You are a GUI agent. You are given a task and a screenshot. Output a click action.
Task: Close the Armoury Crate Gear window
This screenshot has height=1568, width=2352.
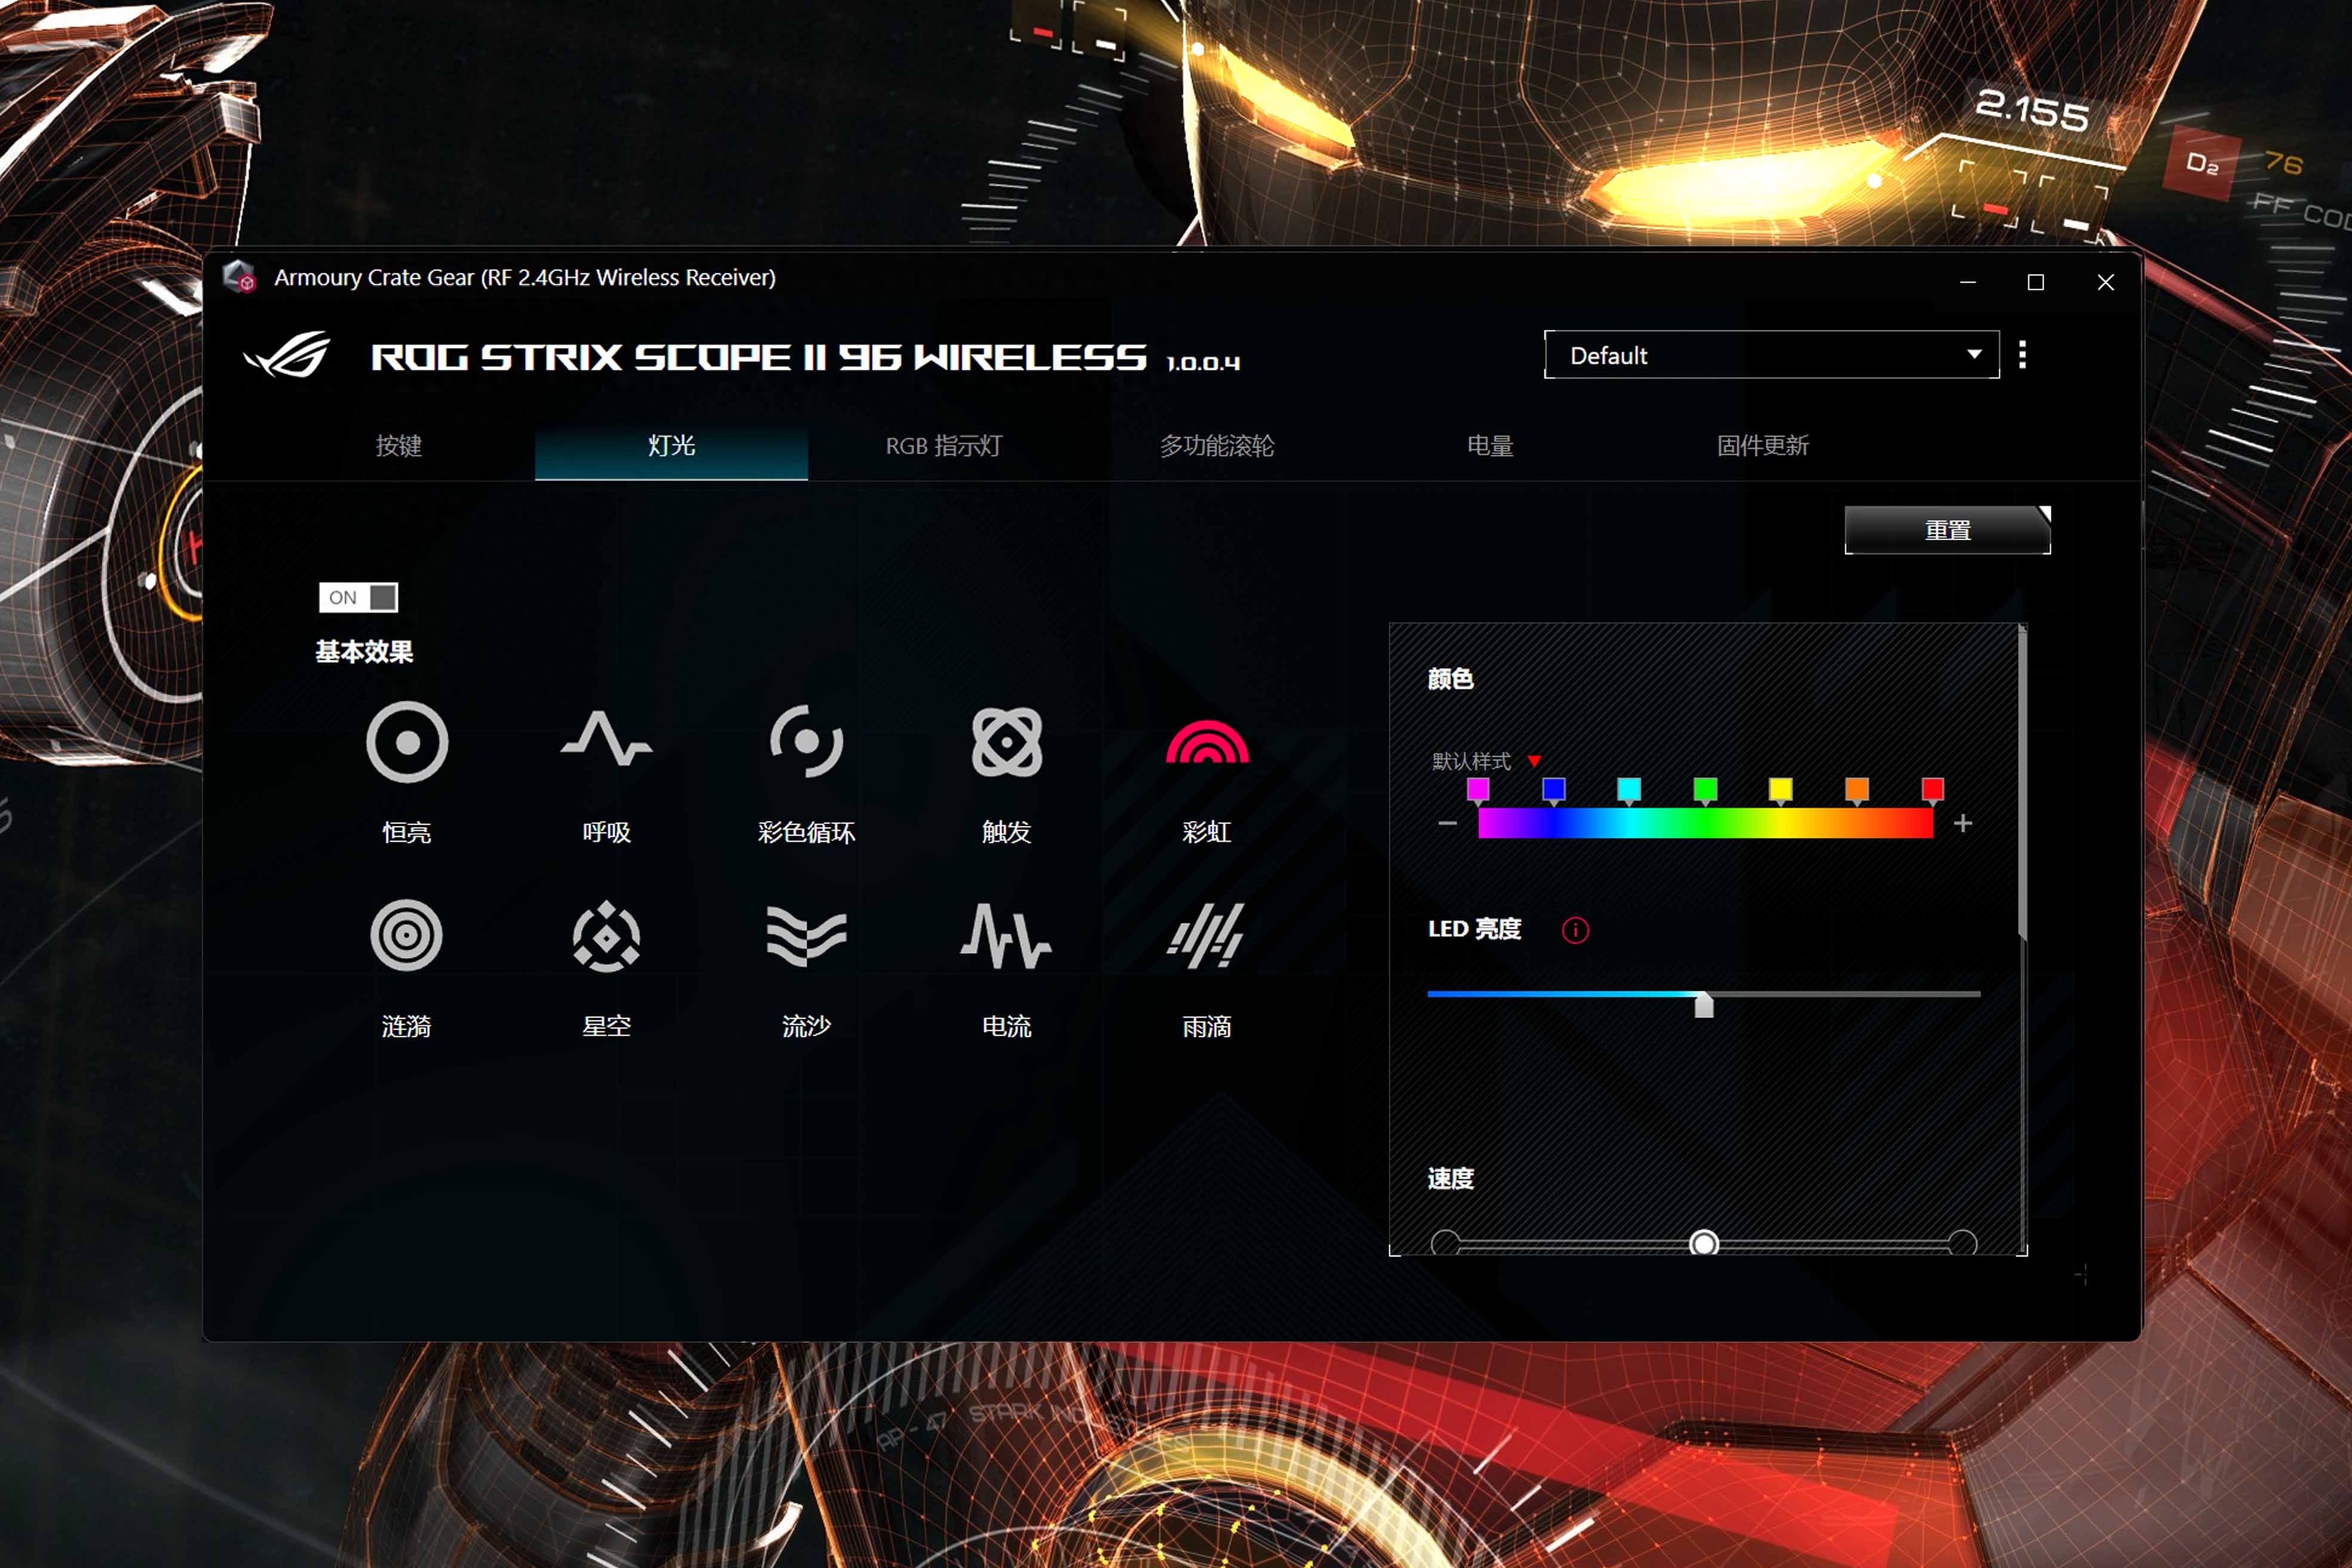coord(2105,282)
